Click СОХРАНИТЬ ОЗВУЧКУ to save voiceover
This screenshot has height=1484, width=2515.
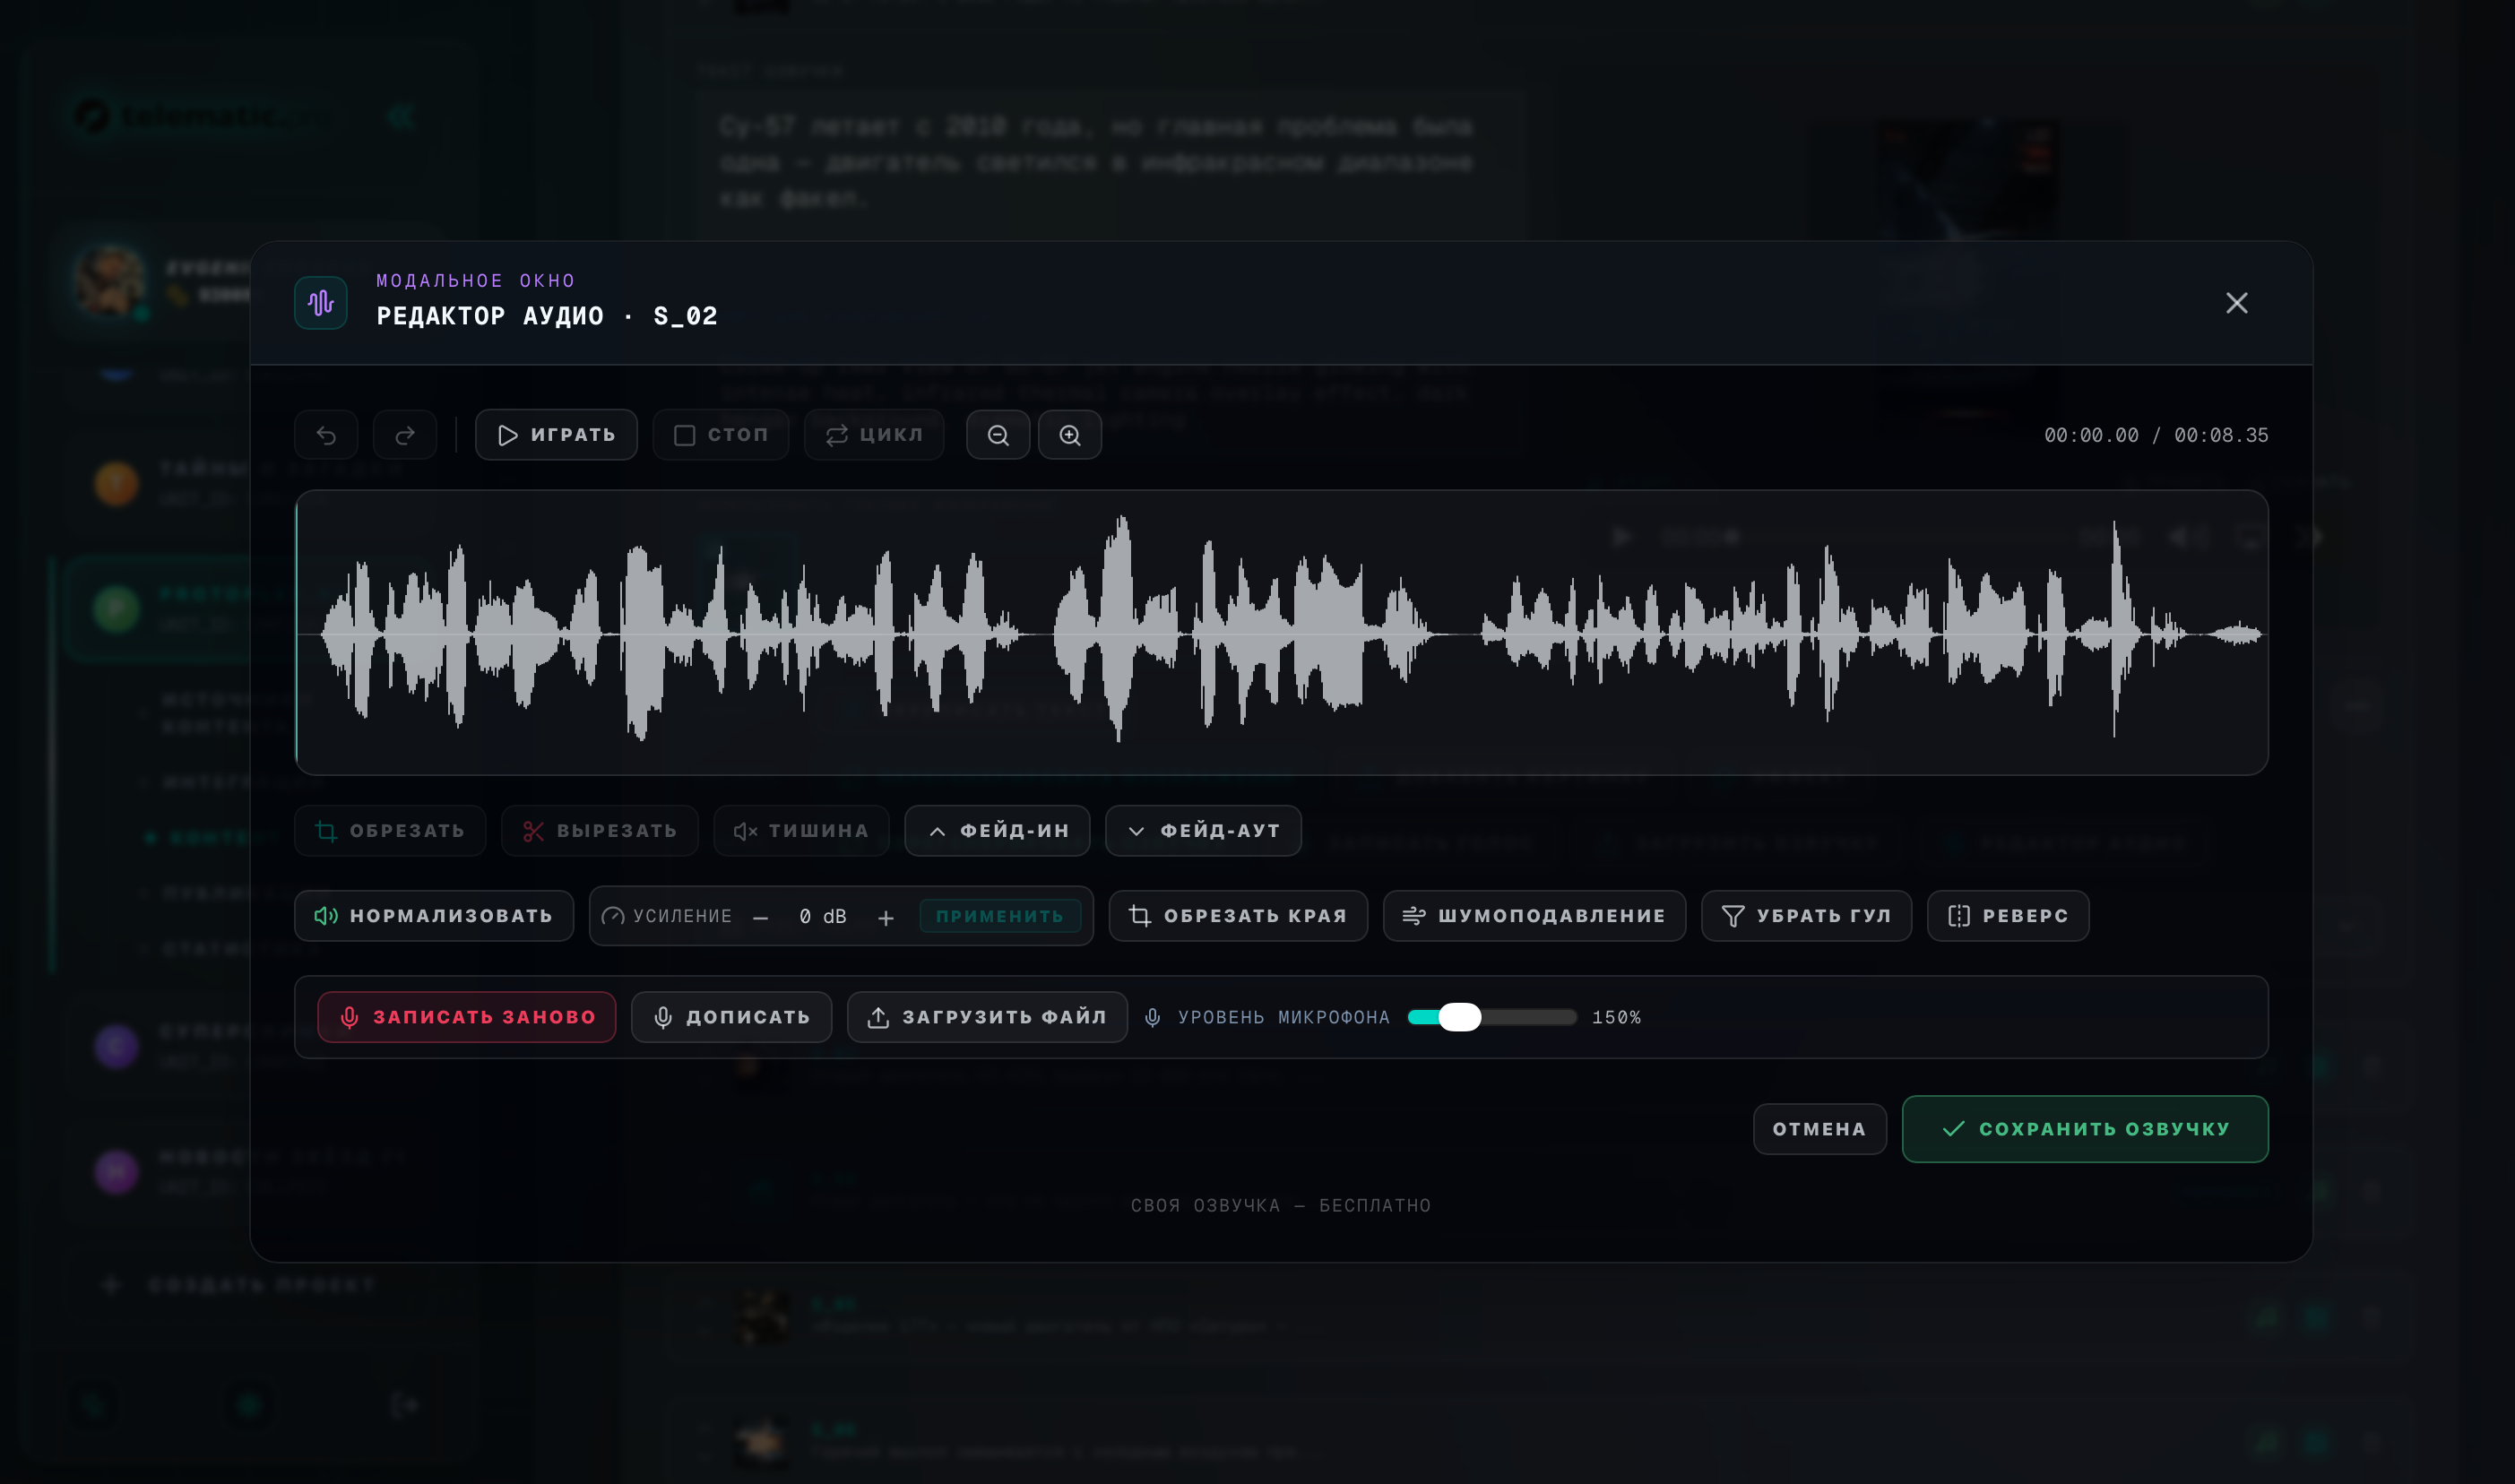tap(2085, 1129)
